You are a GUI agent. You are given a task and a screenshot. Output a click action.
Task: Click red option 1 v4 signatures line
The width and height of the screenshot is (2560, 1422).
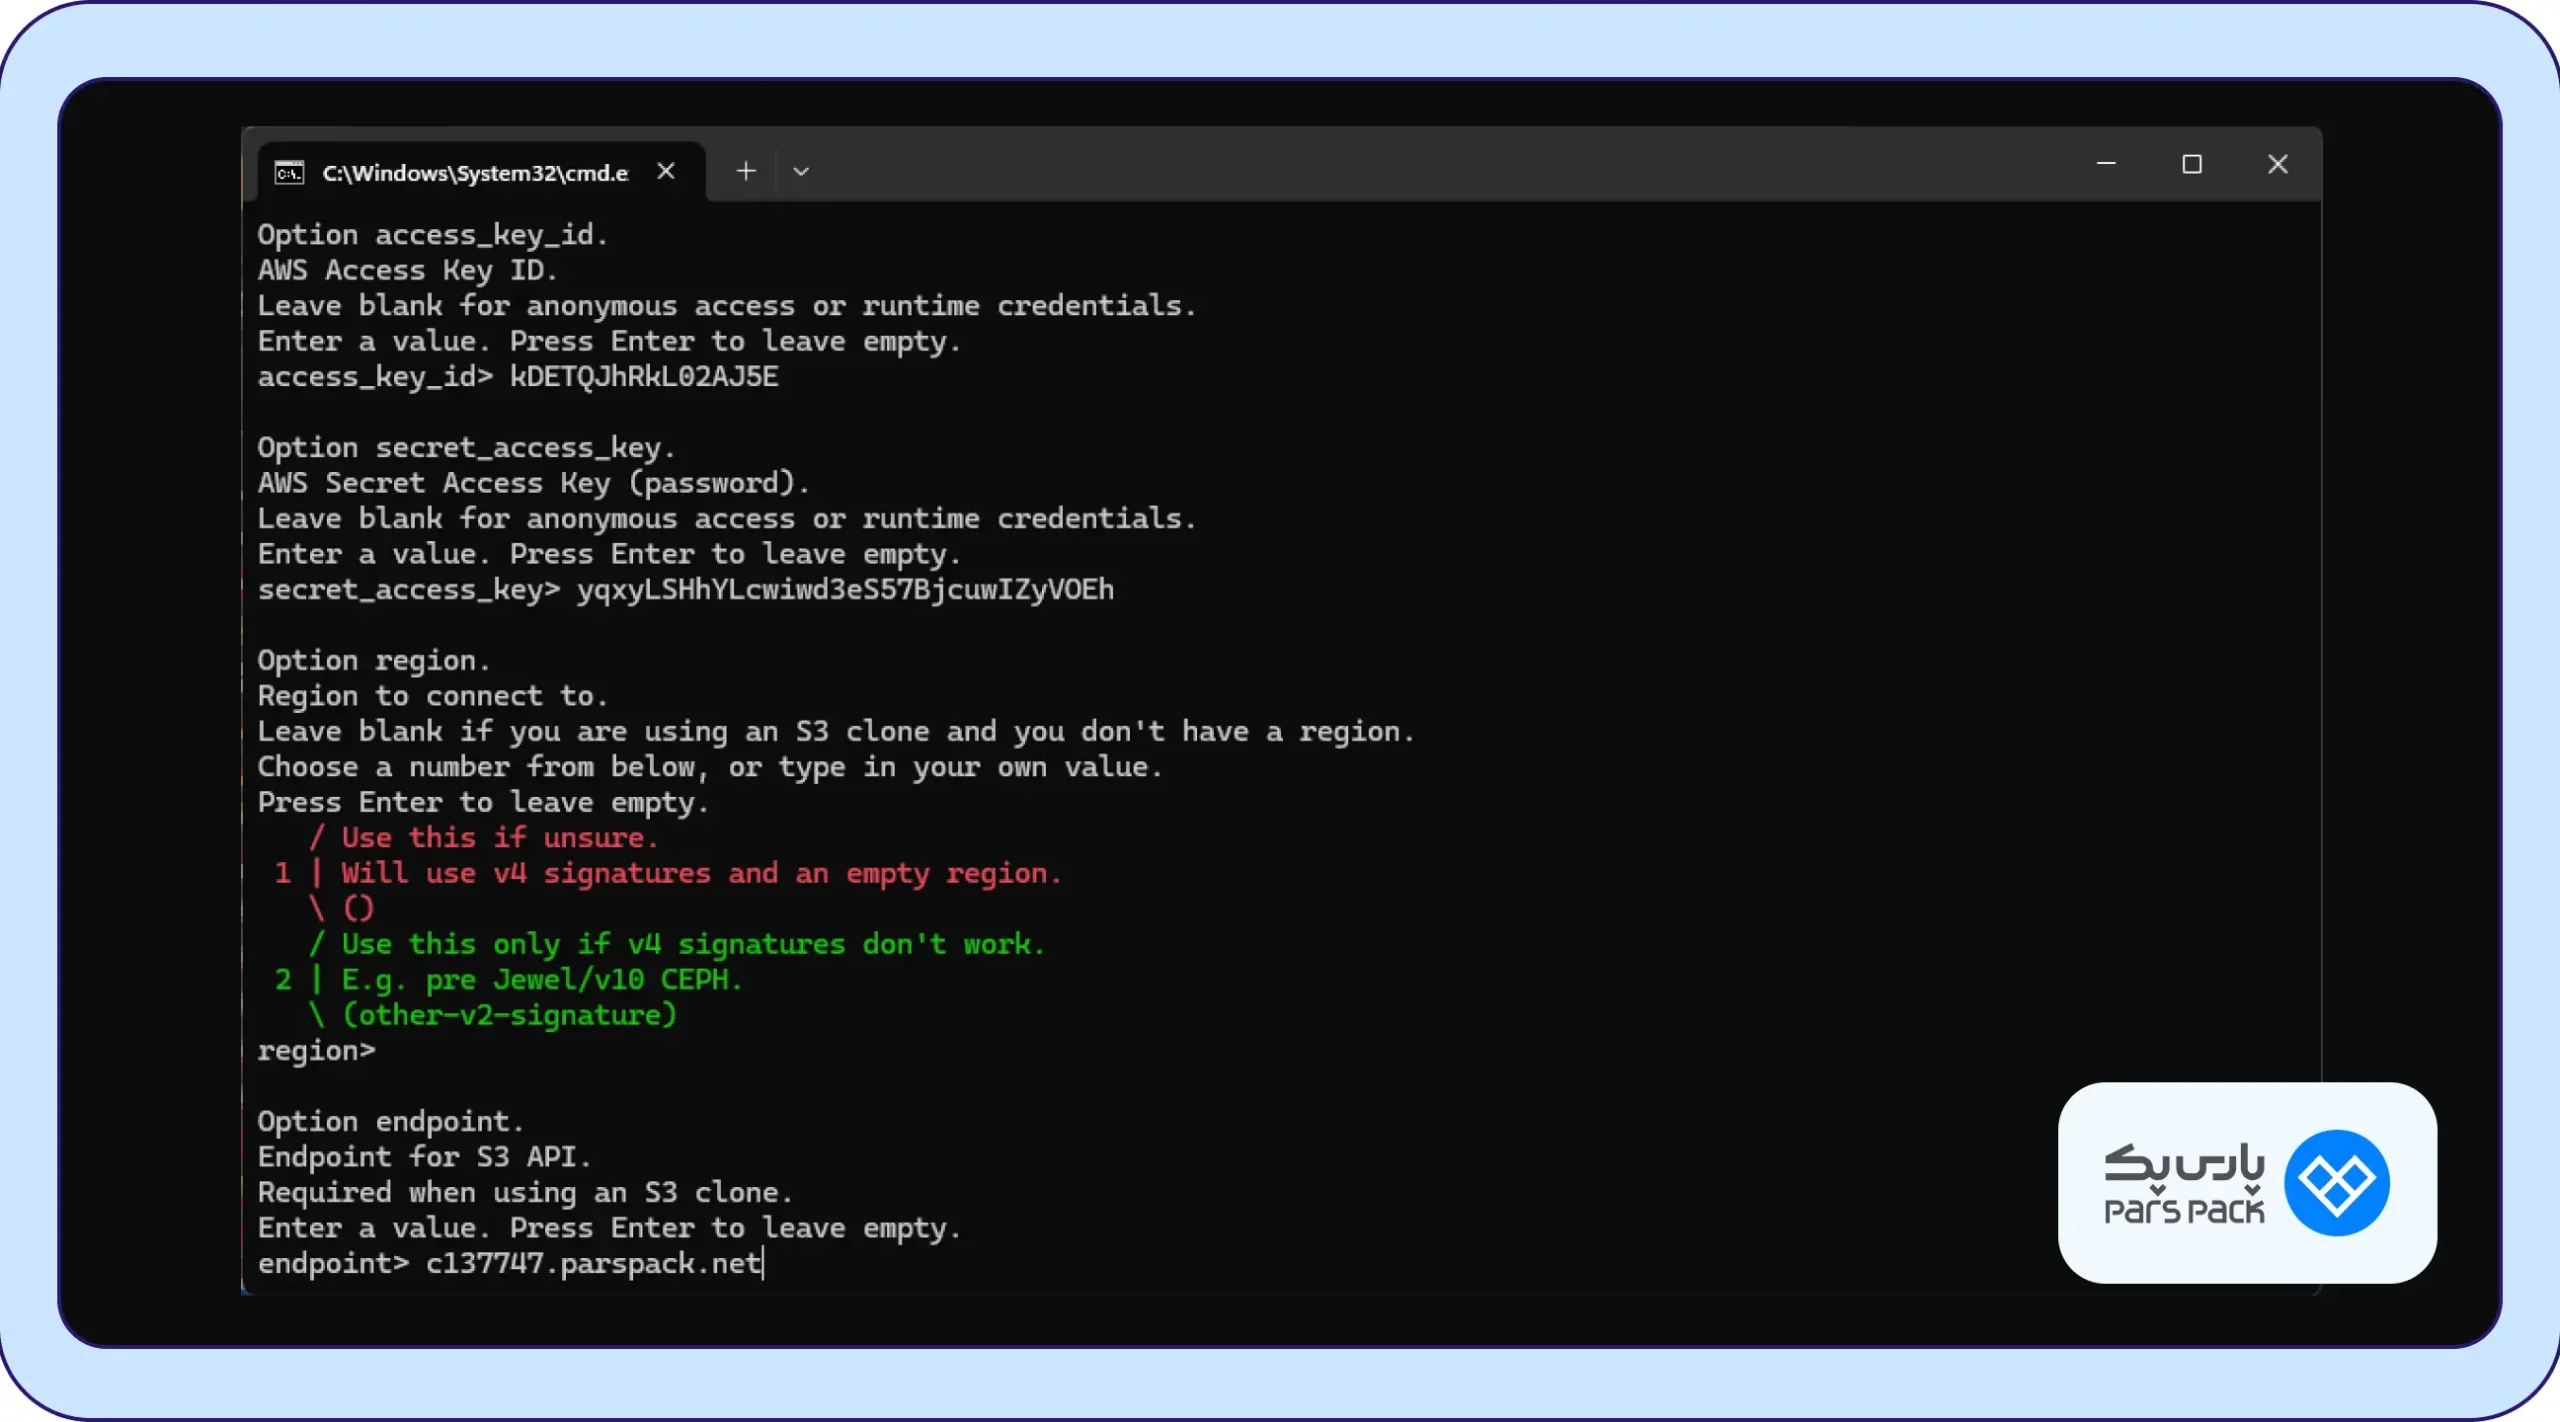pos(667,873)
